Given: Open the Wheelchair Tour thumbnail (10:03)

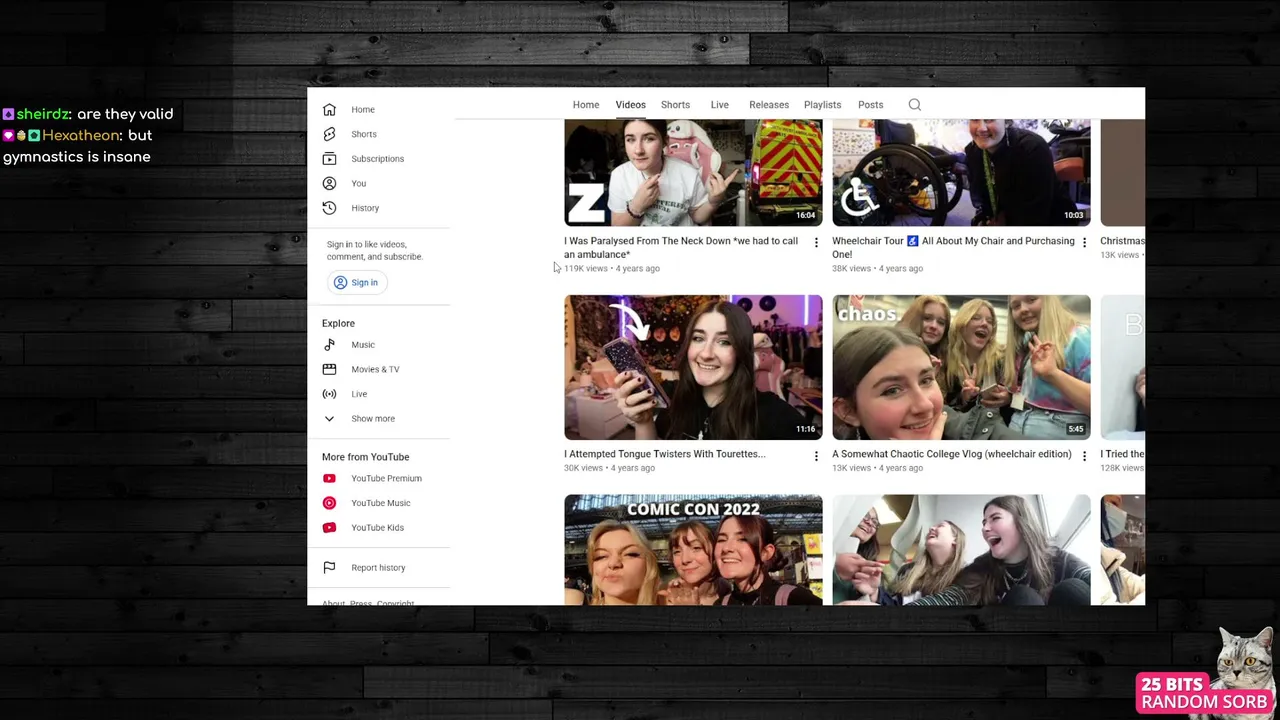Looking at the screenshot, I should [x=961, y=172].
